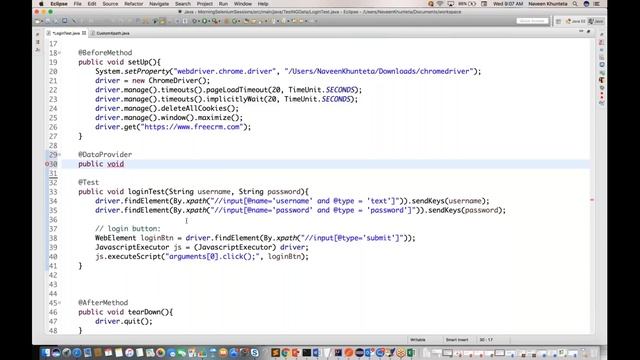Open the Help menu
The image size is (640, 360).
[x=263, y=4]
